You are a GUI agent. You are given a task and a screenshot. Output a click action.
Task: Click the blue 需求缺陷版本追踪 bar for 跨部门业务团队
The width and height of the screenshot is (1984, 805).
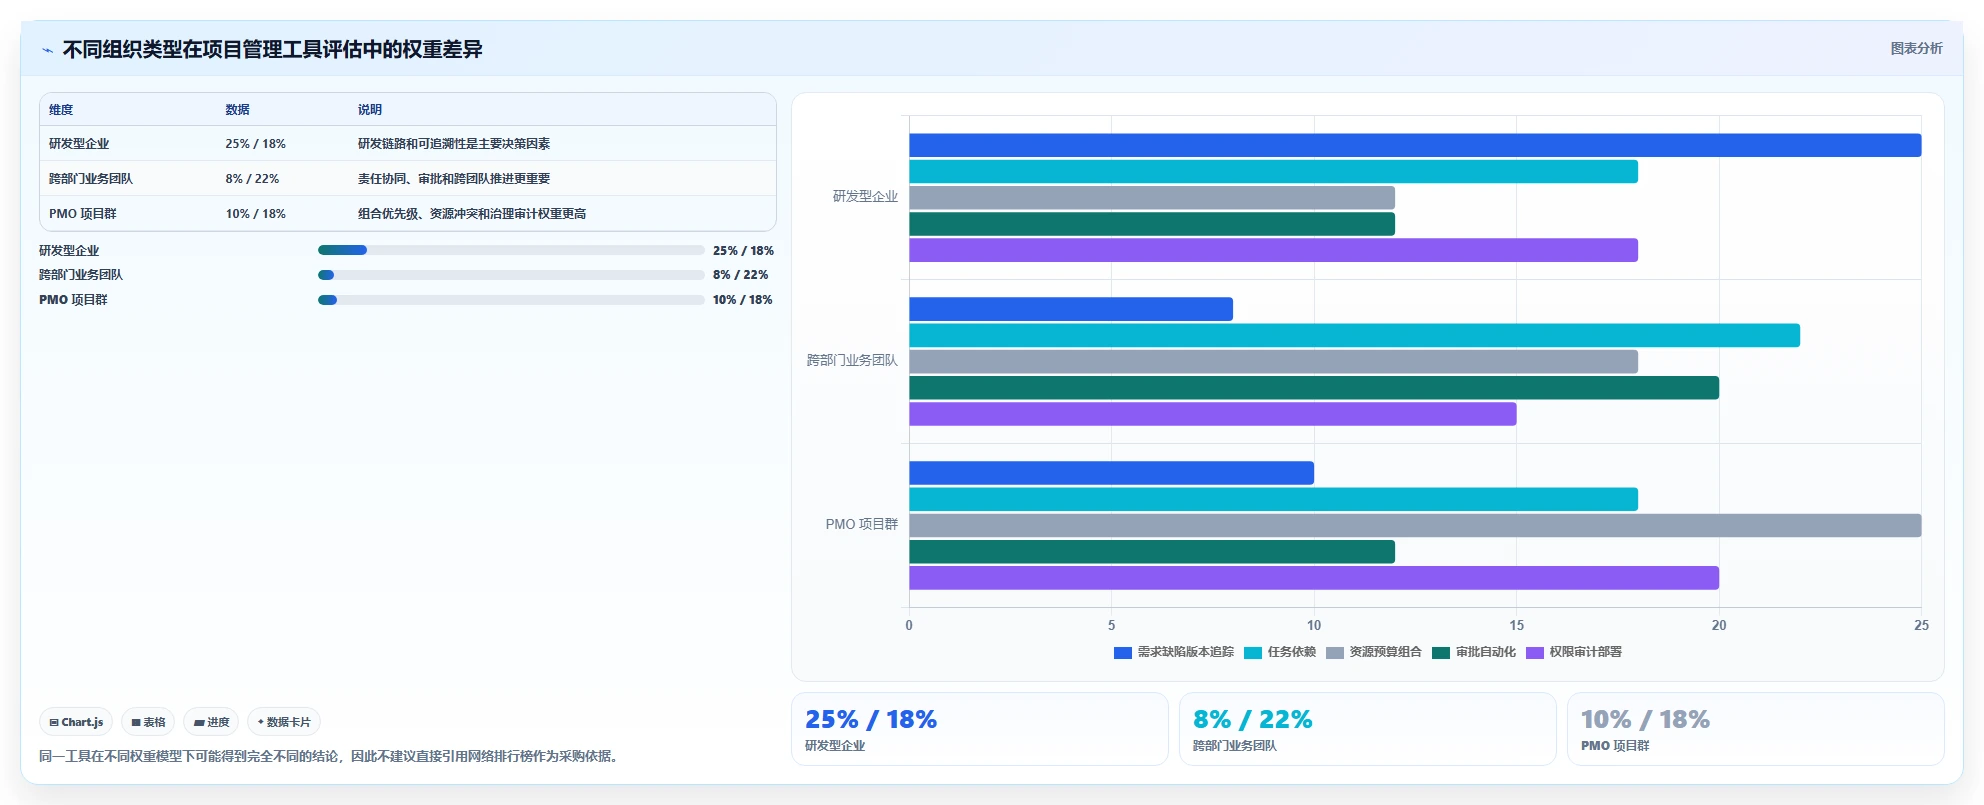pyautogui.click(x=1071, y=309)
